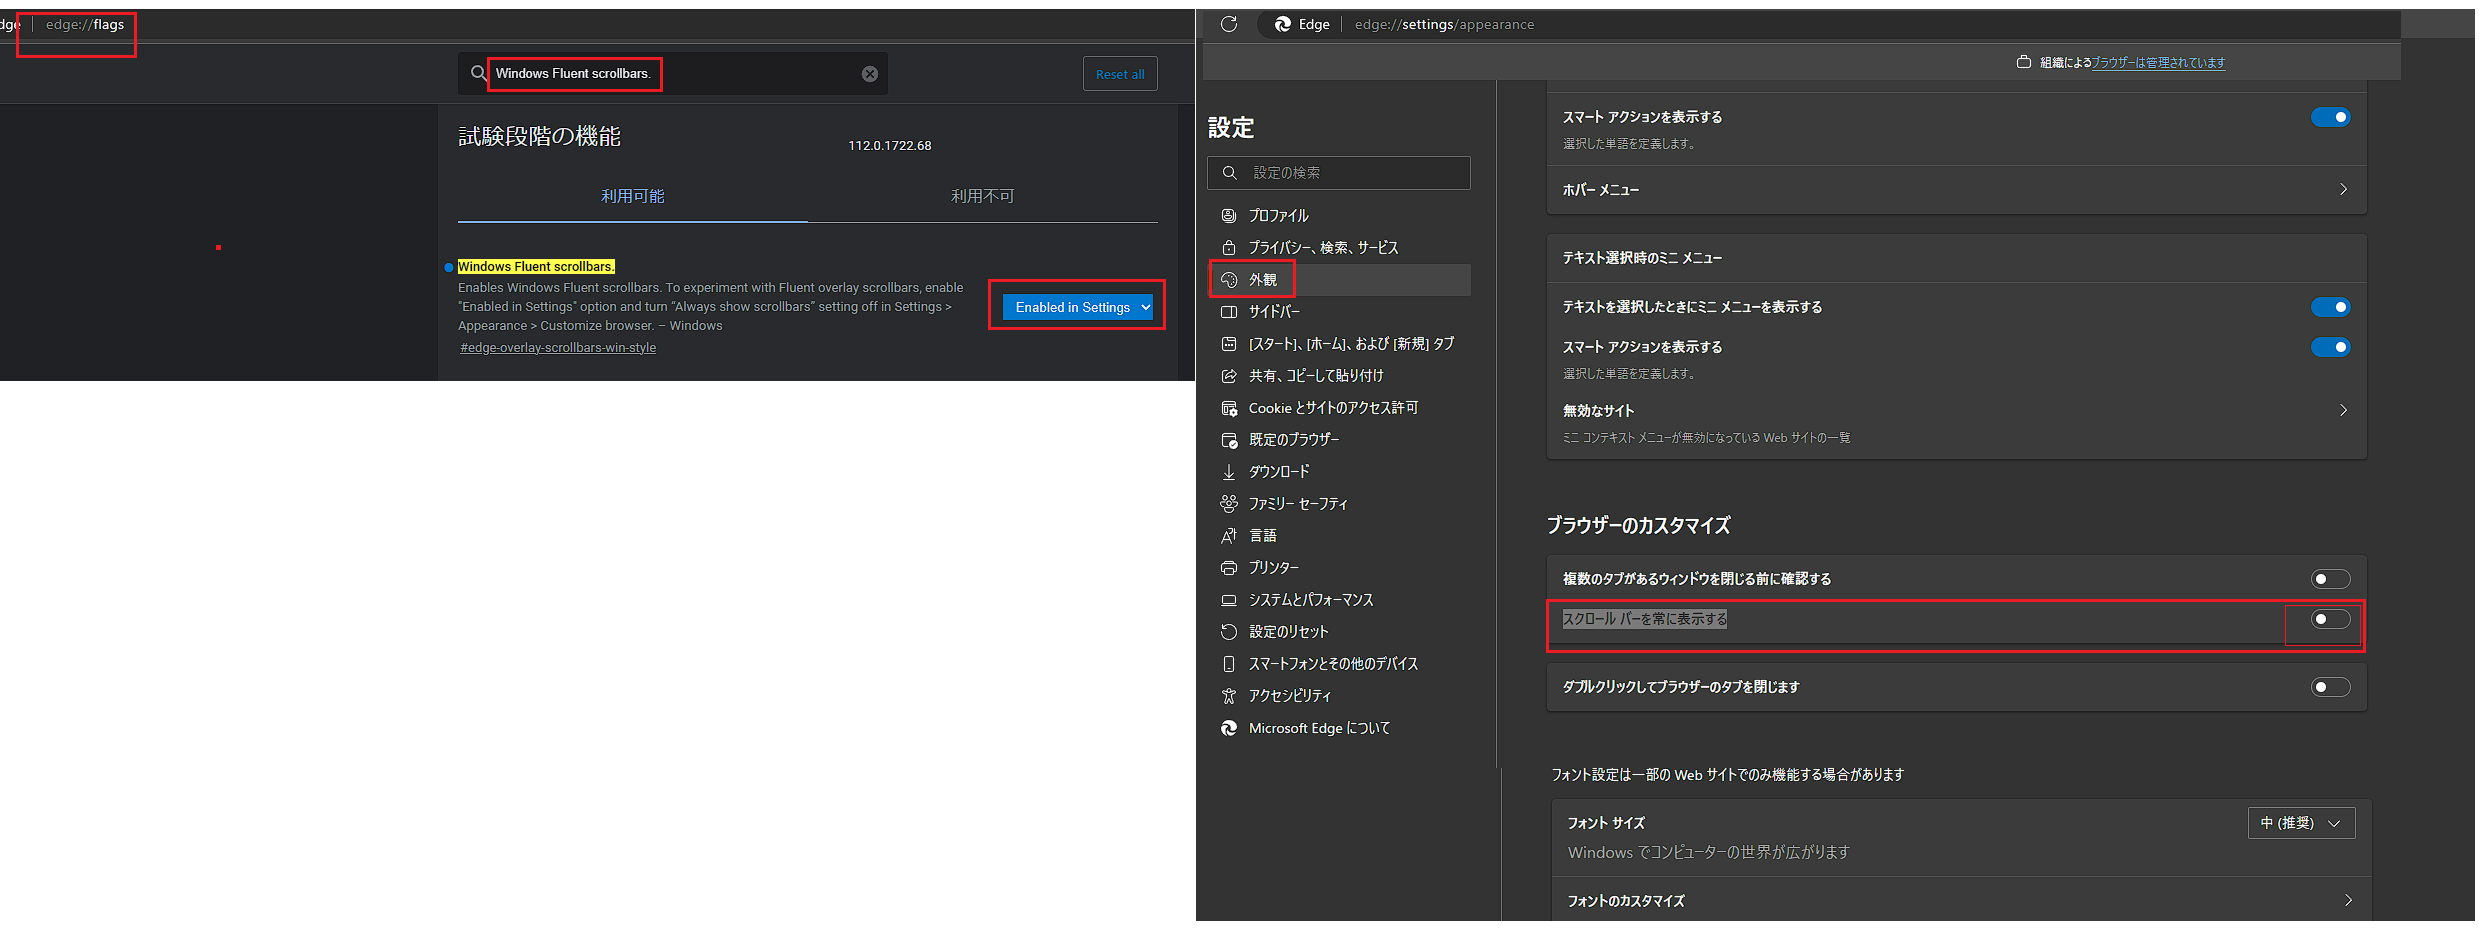The image size is (2479, 928).
Task: Expand the ホバー メニュー row chevron
Action: tap(2343, 189)
